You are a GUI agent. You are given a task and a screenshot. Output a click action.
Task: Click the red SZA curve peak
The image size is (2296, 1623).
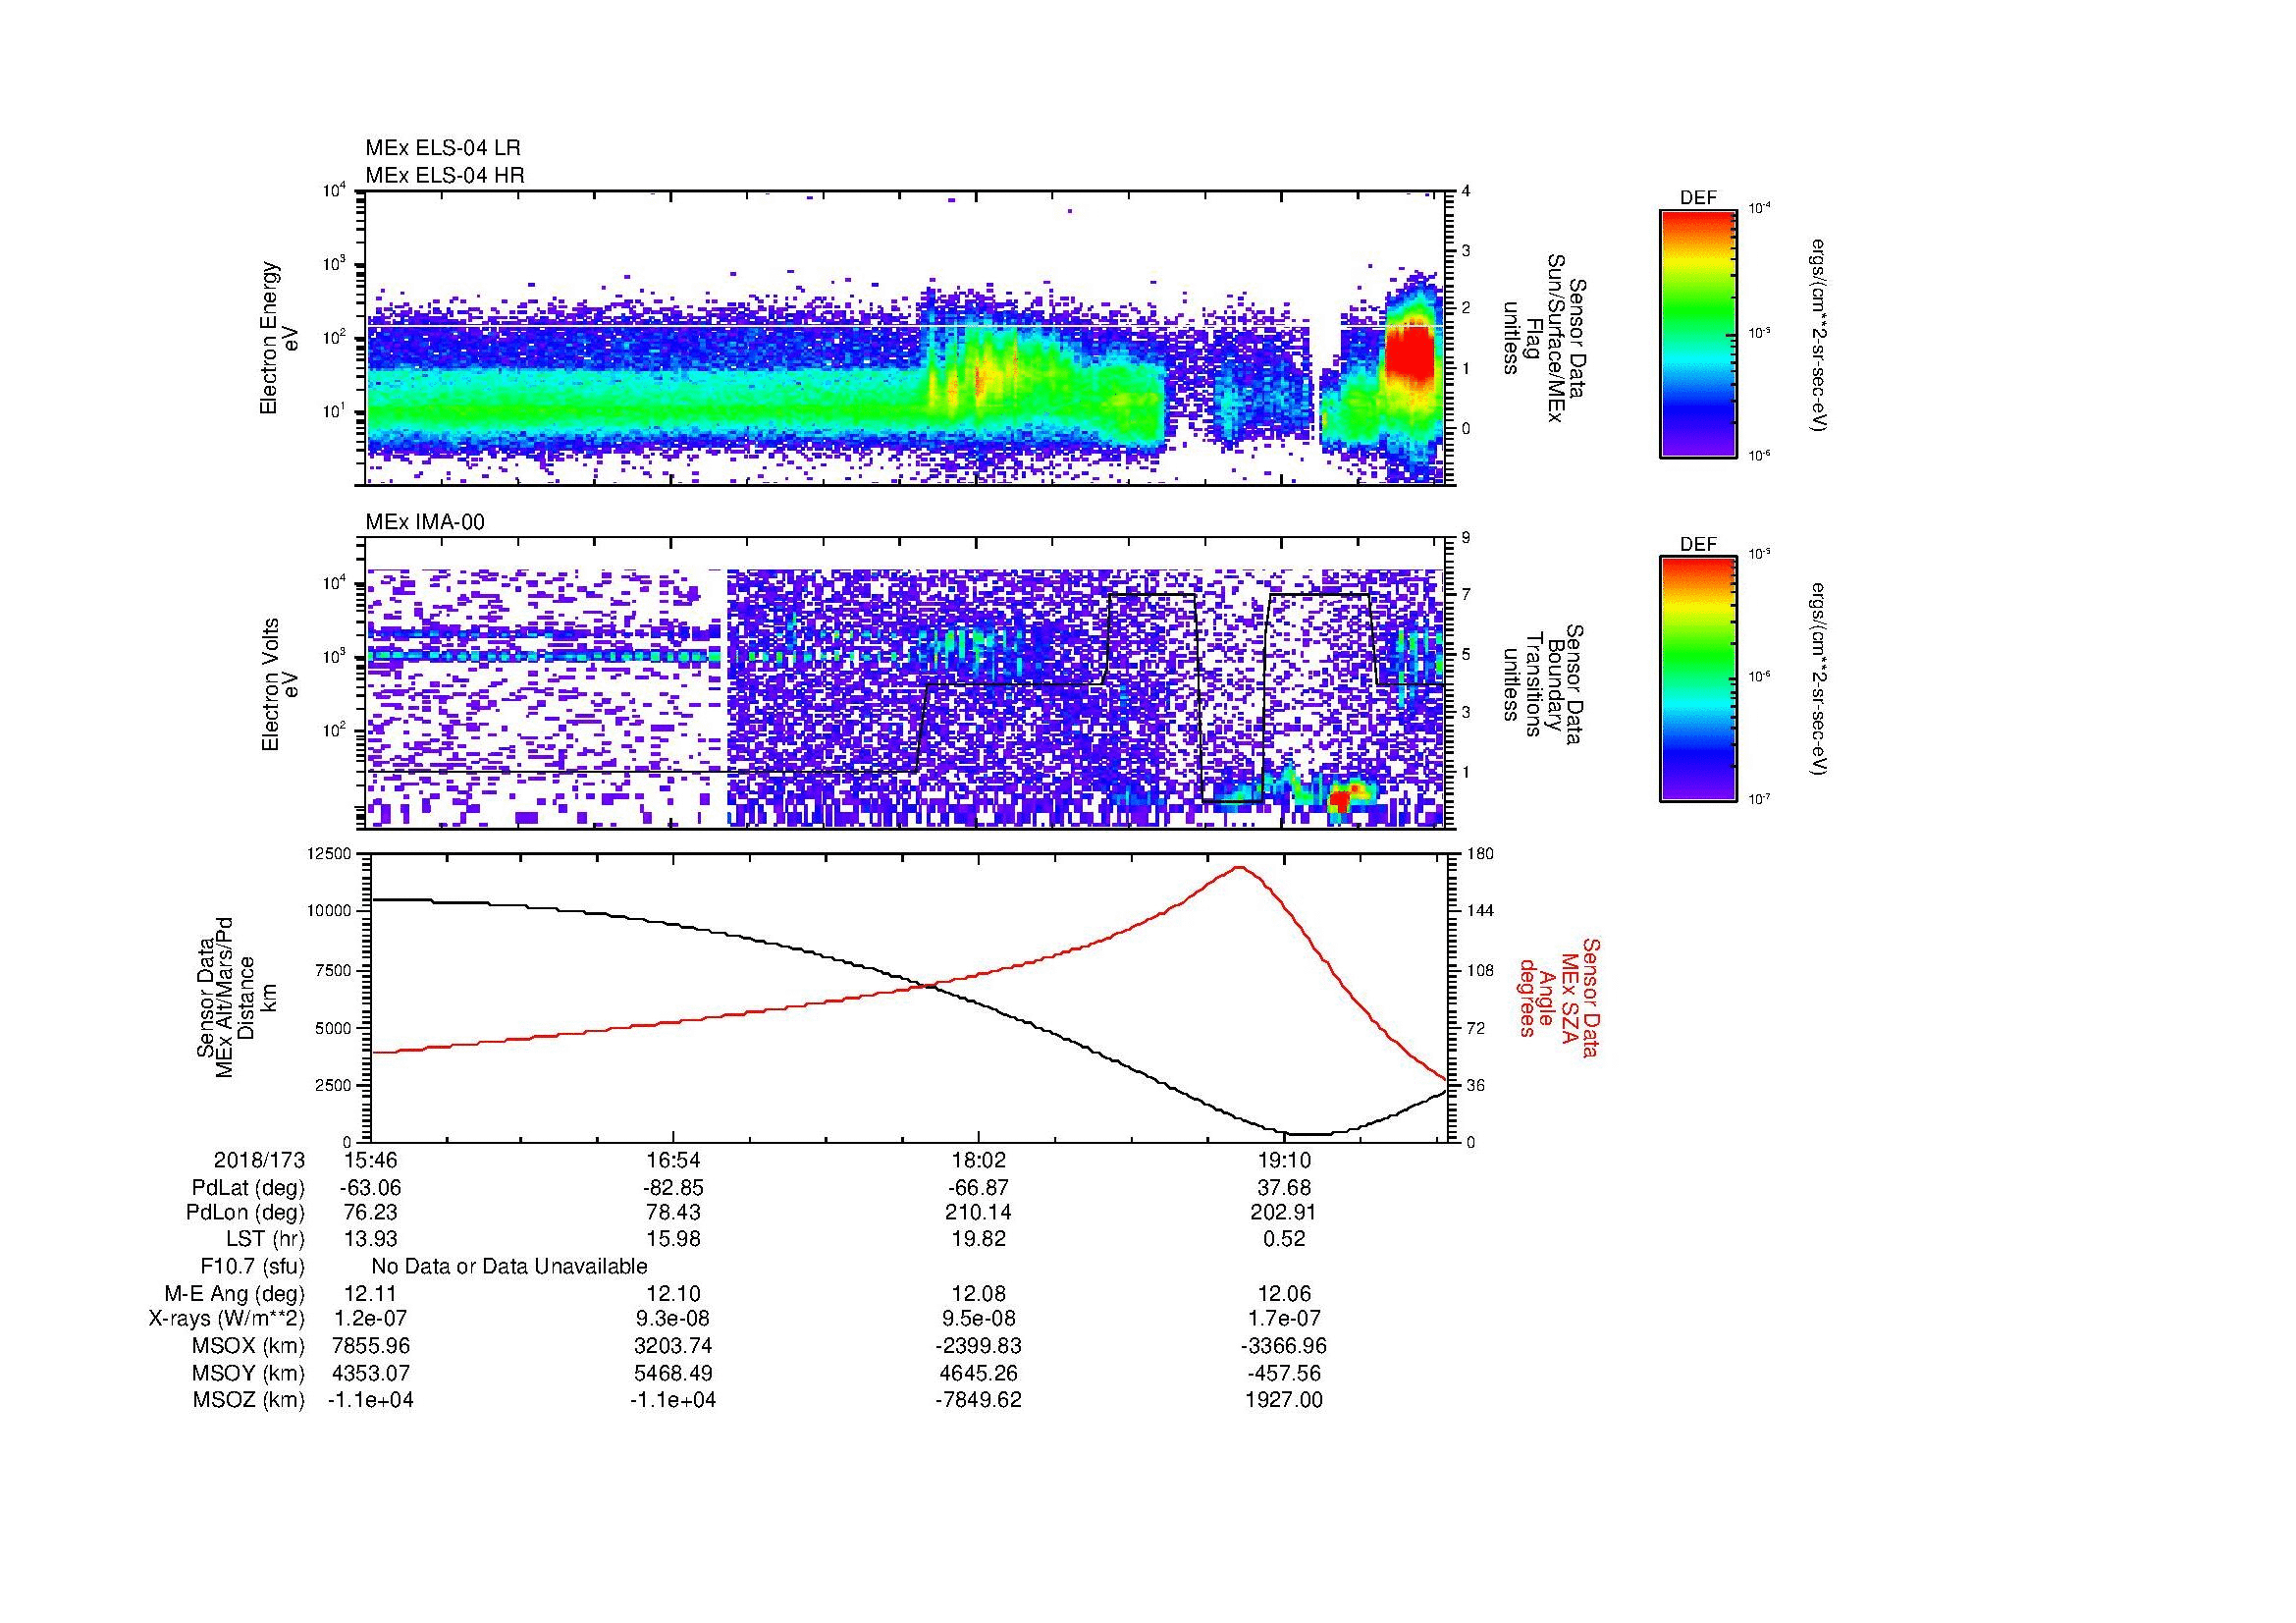point(1240,867)
